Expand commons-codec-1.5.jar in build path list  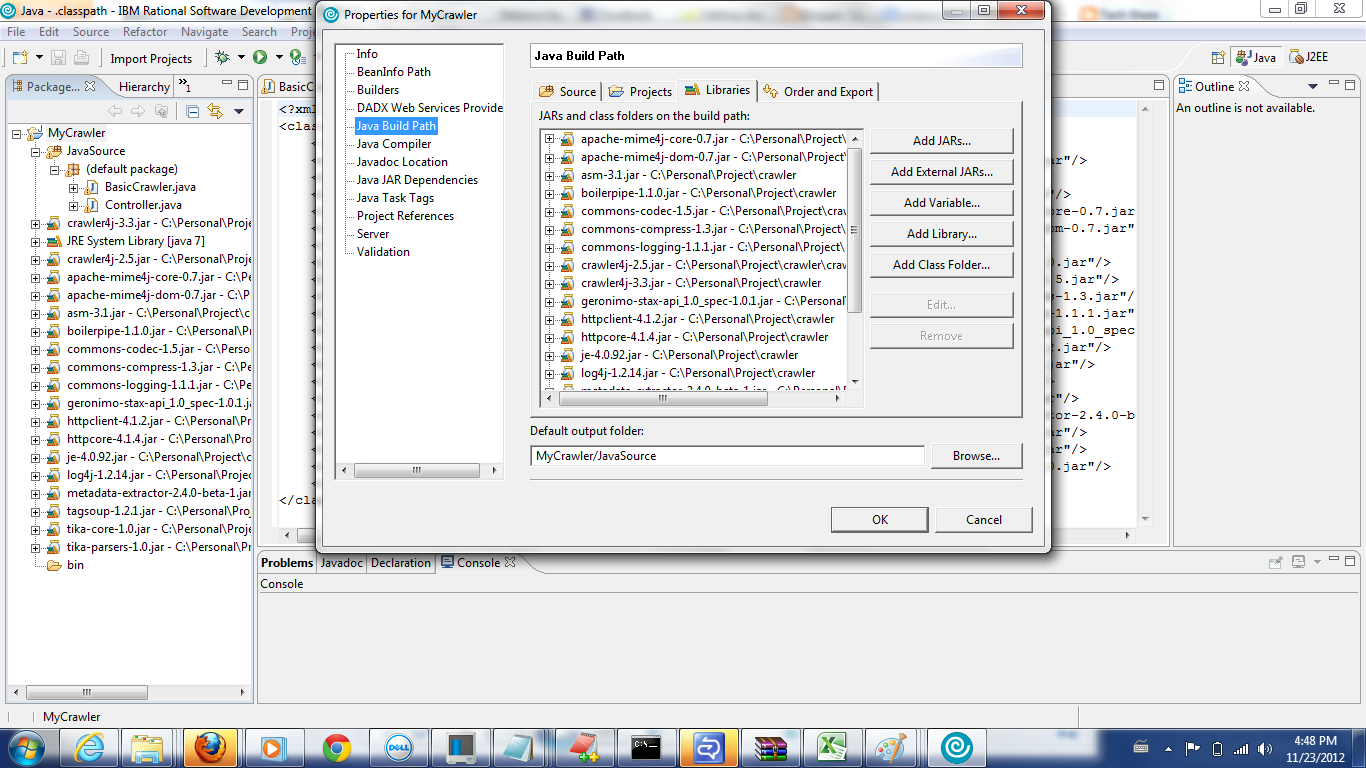(550, 211)
